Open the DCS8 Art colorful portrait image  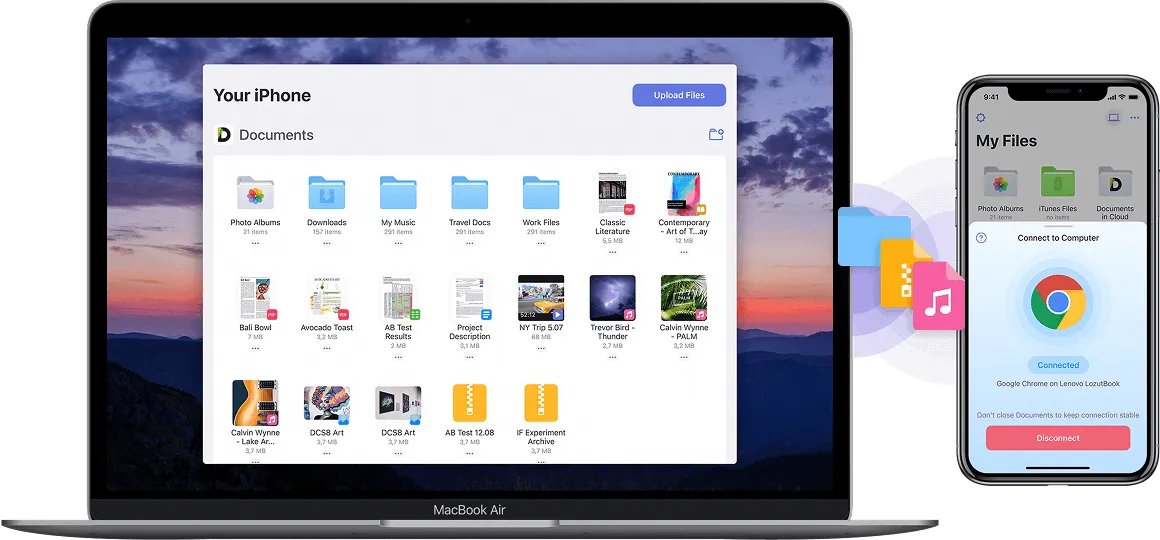click(326, 404)
